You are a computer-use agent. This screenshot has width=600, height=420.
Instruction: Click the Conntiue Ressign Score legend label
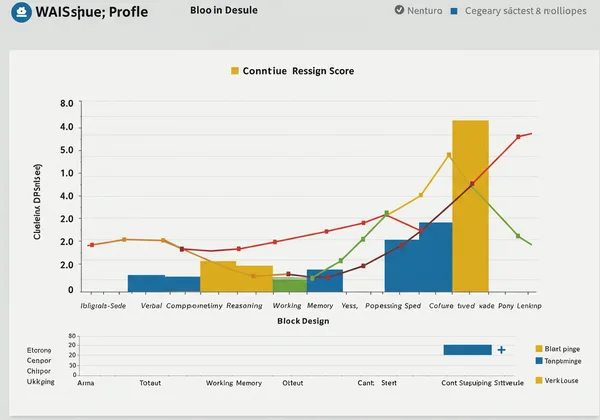(298, 71)
